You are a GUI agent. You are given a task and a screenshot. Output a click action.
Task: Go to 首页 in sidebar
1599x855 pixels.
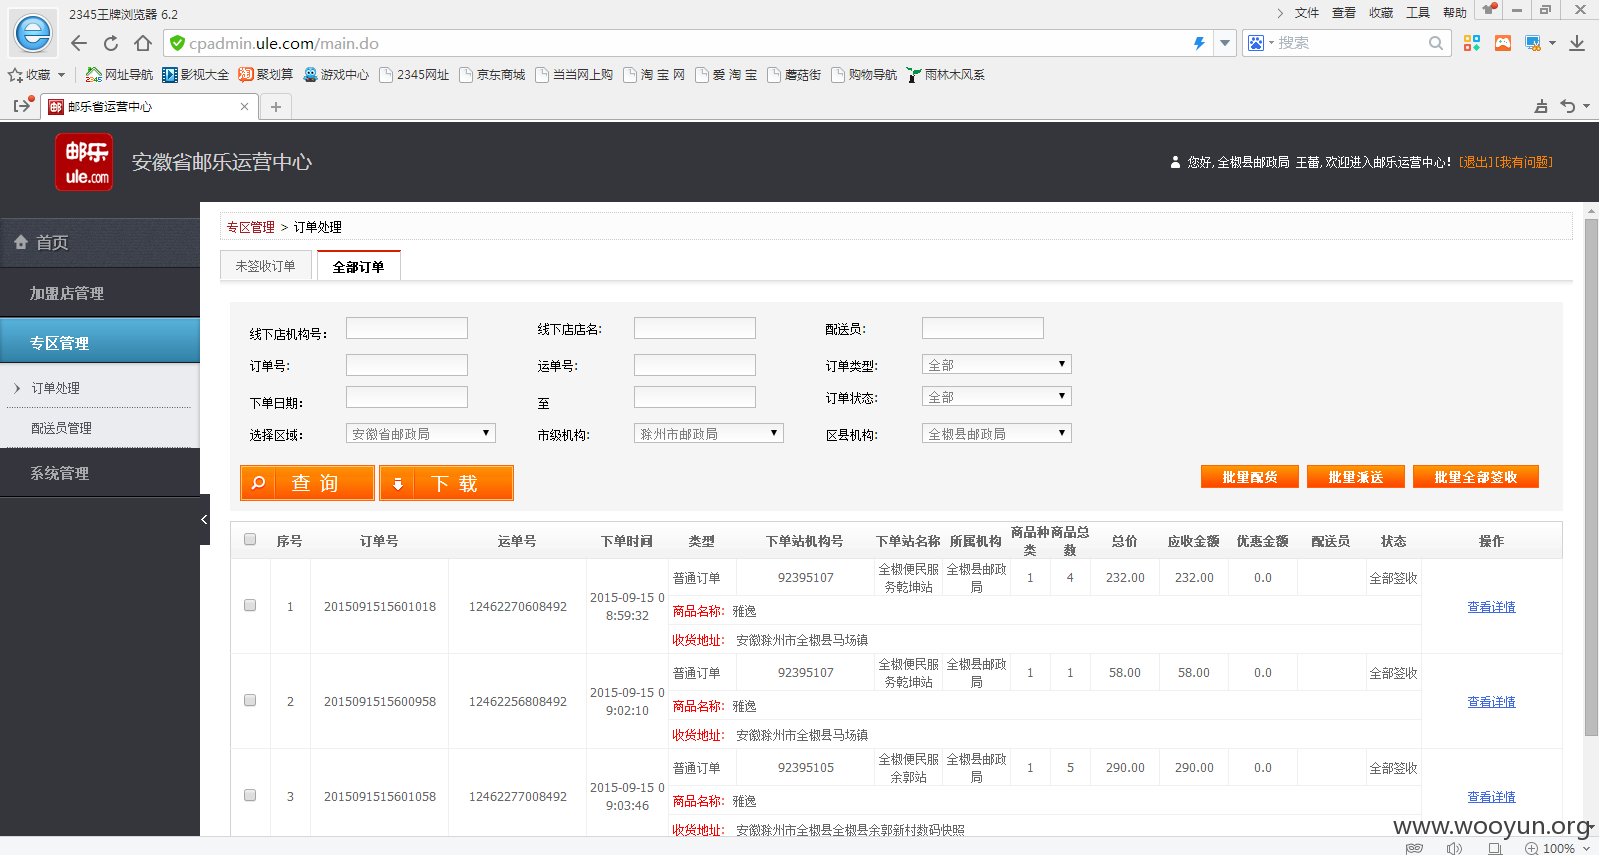pyautogui.click(x=100, y=242)
